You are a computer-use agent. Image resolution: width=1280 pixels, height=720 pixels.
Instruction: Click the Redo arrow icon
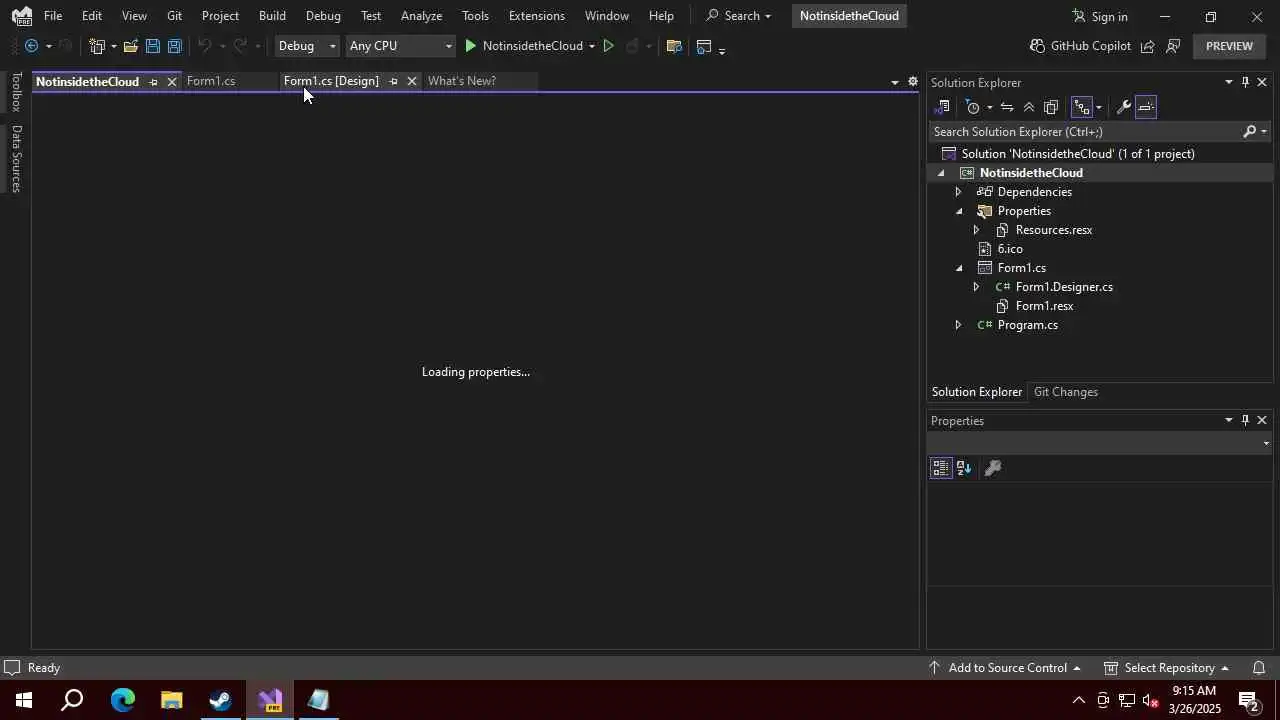(240, 46)
